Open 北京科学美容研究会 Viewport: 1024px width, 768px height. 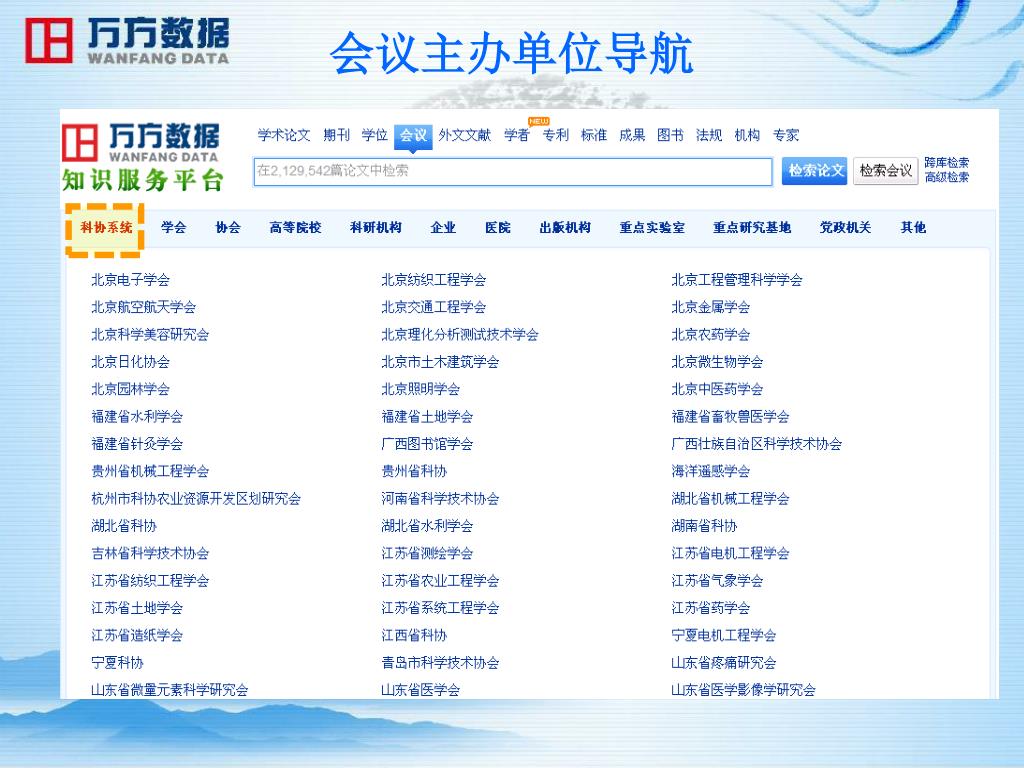pyautogui.click(x=150, y=335)
